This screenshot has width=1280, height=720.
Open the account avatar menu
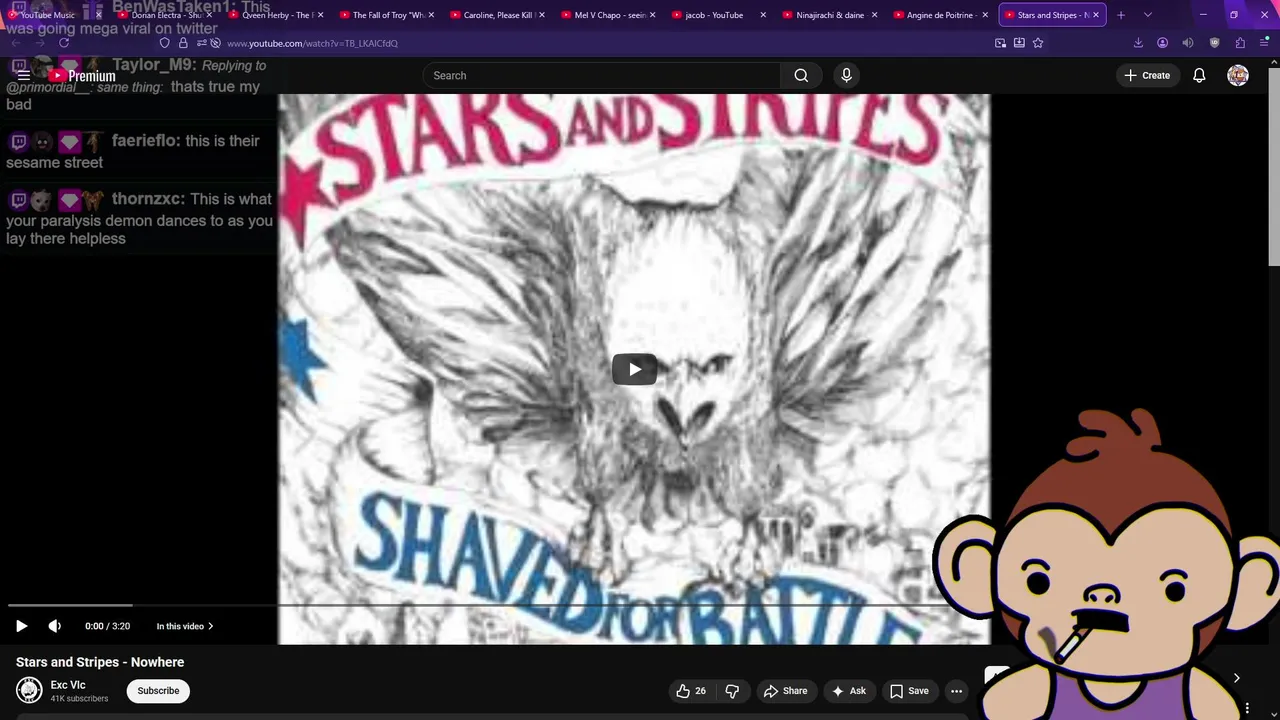pyautogui.click(x=1238, y=75)
